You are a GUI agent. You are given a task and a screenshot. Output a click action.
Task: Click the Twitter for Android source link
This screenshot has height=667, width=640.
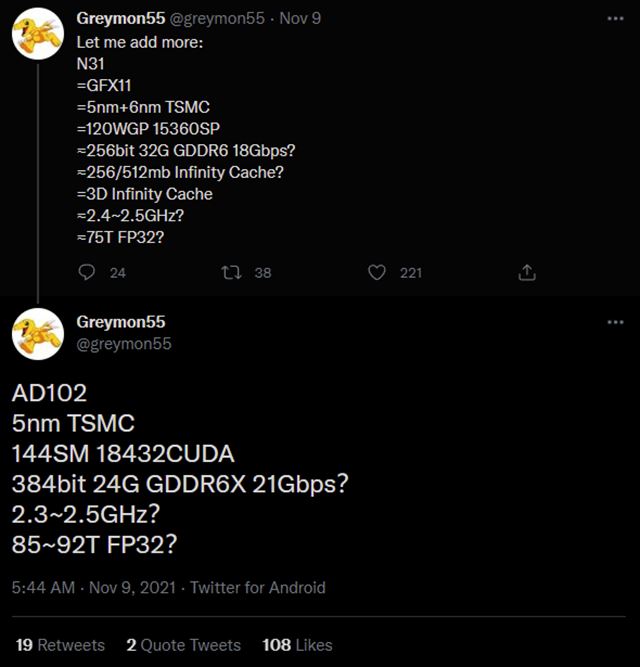pos(258,588)
